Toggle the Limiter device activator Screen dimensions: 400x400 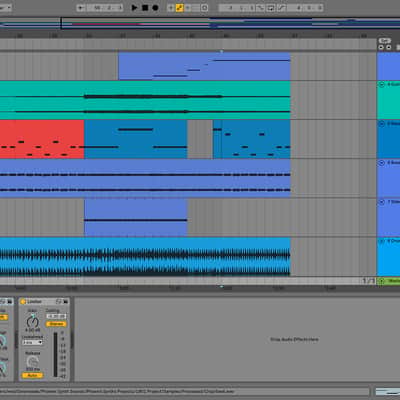[23, 302]
